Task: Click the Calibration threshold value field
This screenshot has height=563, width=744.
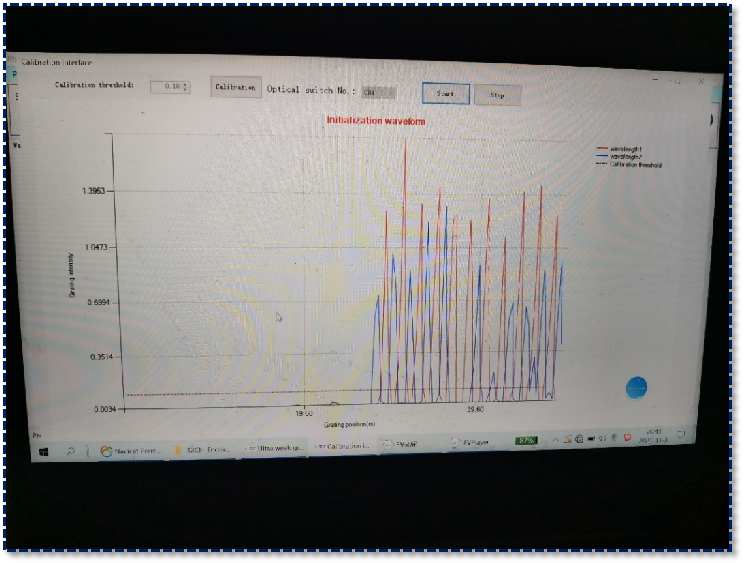Action: pos(166,87)
